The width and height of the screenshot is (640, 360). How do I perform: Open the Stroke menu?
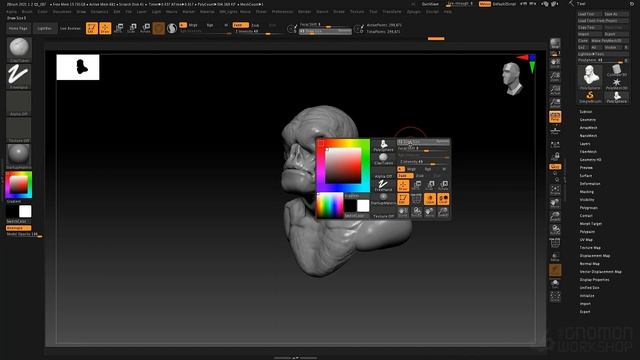[x=339, y=12]
